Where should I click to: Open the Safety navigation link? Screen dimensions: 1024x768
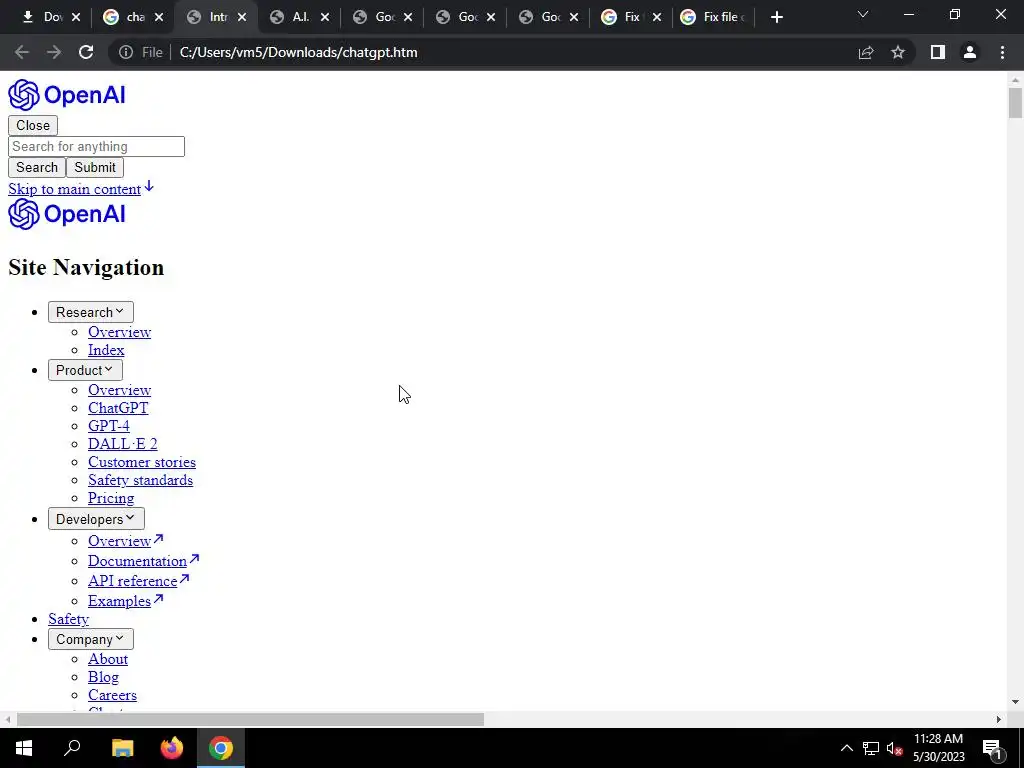pos(69,619)
